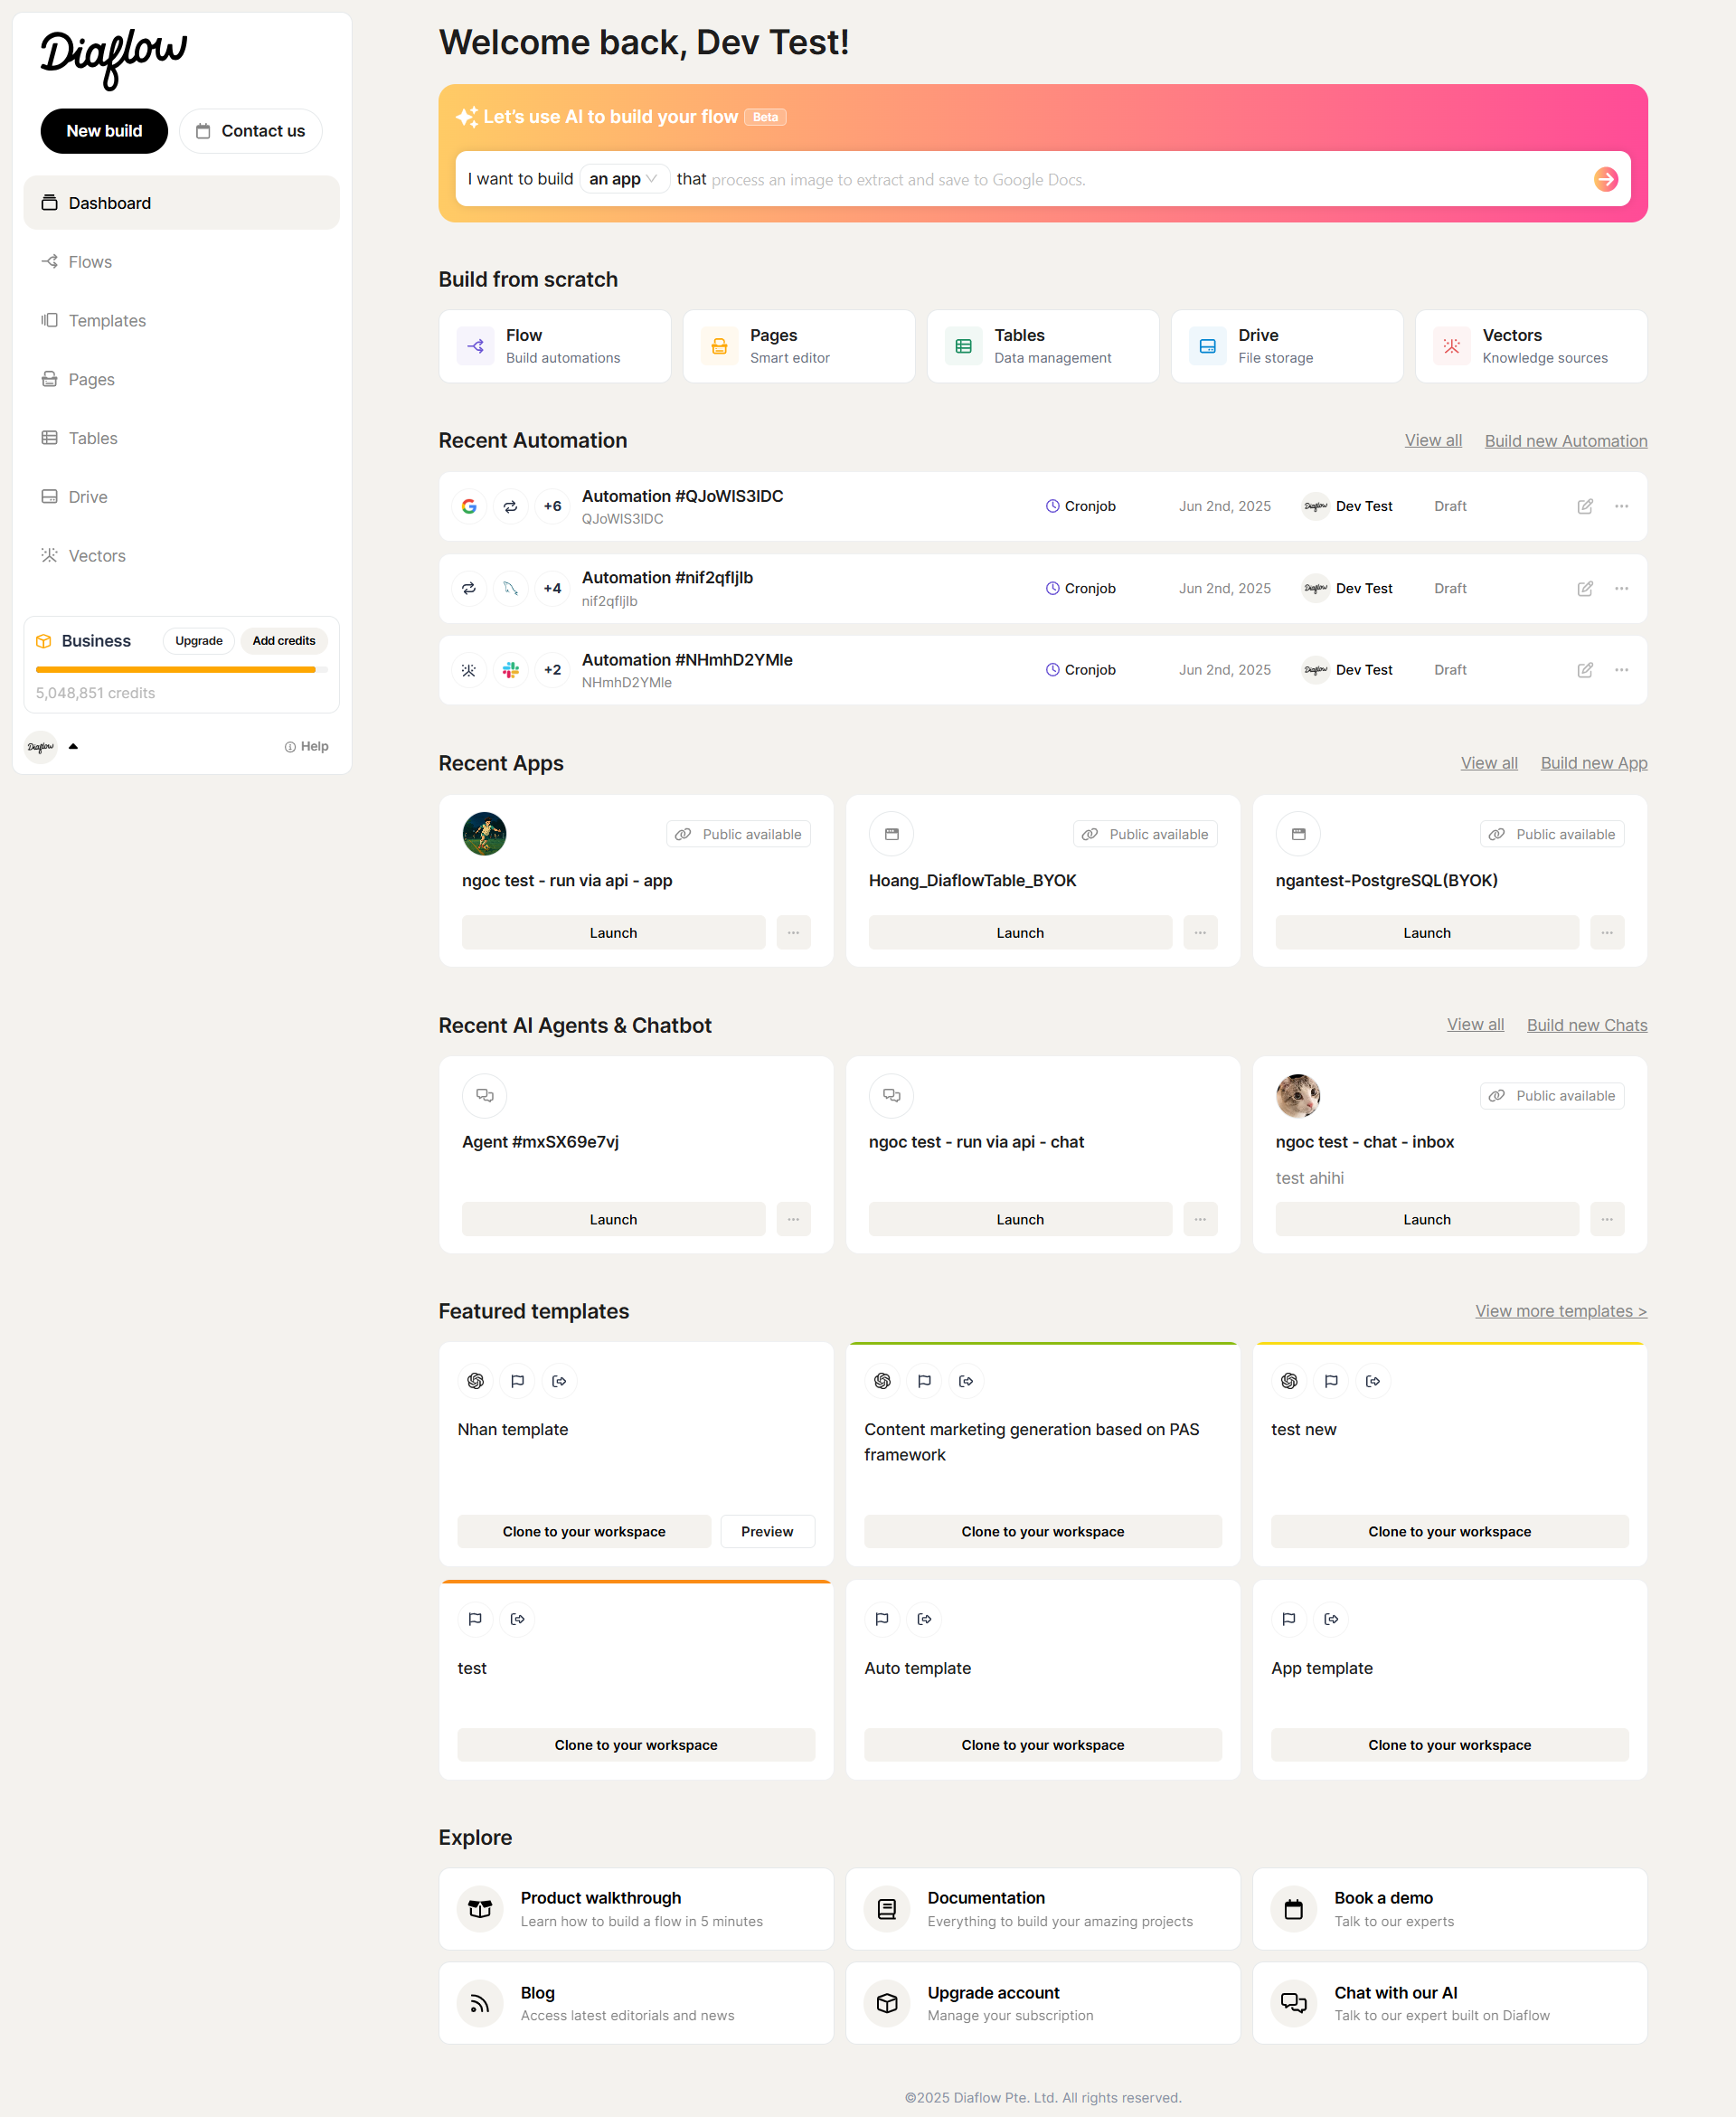Preview the Nhan template
The height and width of the screenshot is (2117, 1736).
click(766, 1531)
